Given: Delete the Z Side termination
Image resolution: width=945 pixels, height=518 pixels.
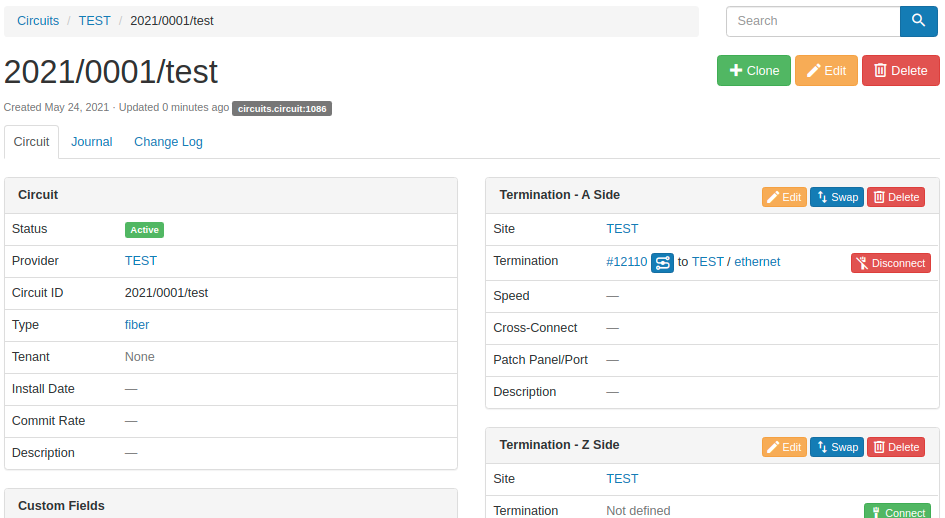Looking at the screenshot, I should [896, 447].
